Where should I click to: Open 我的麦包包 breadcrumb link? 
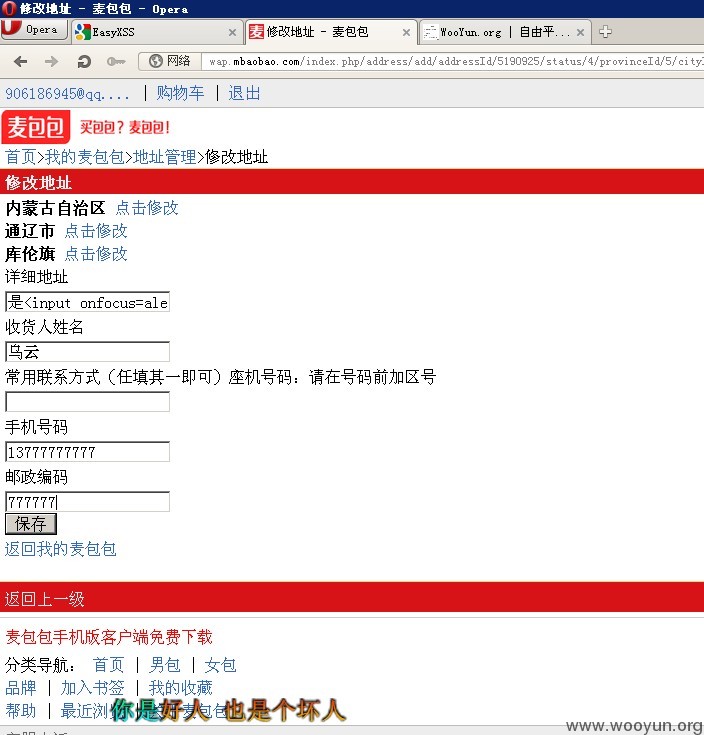click(x=85, y=157)
